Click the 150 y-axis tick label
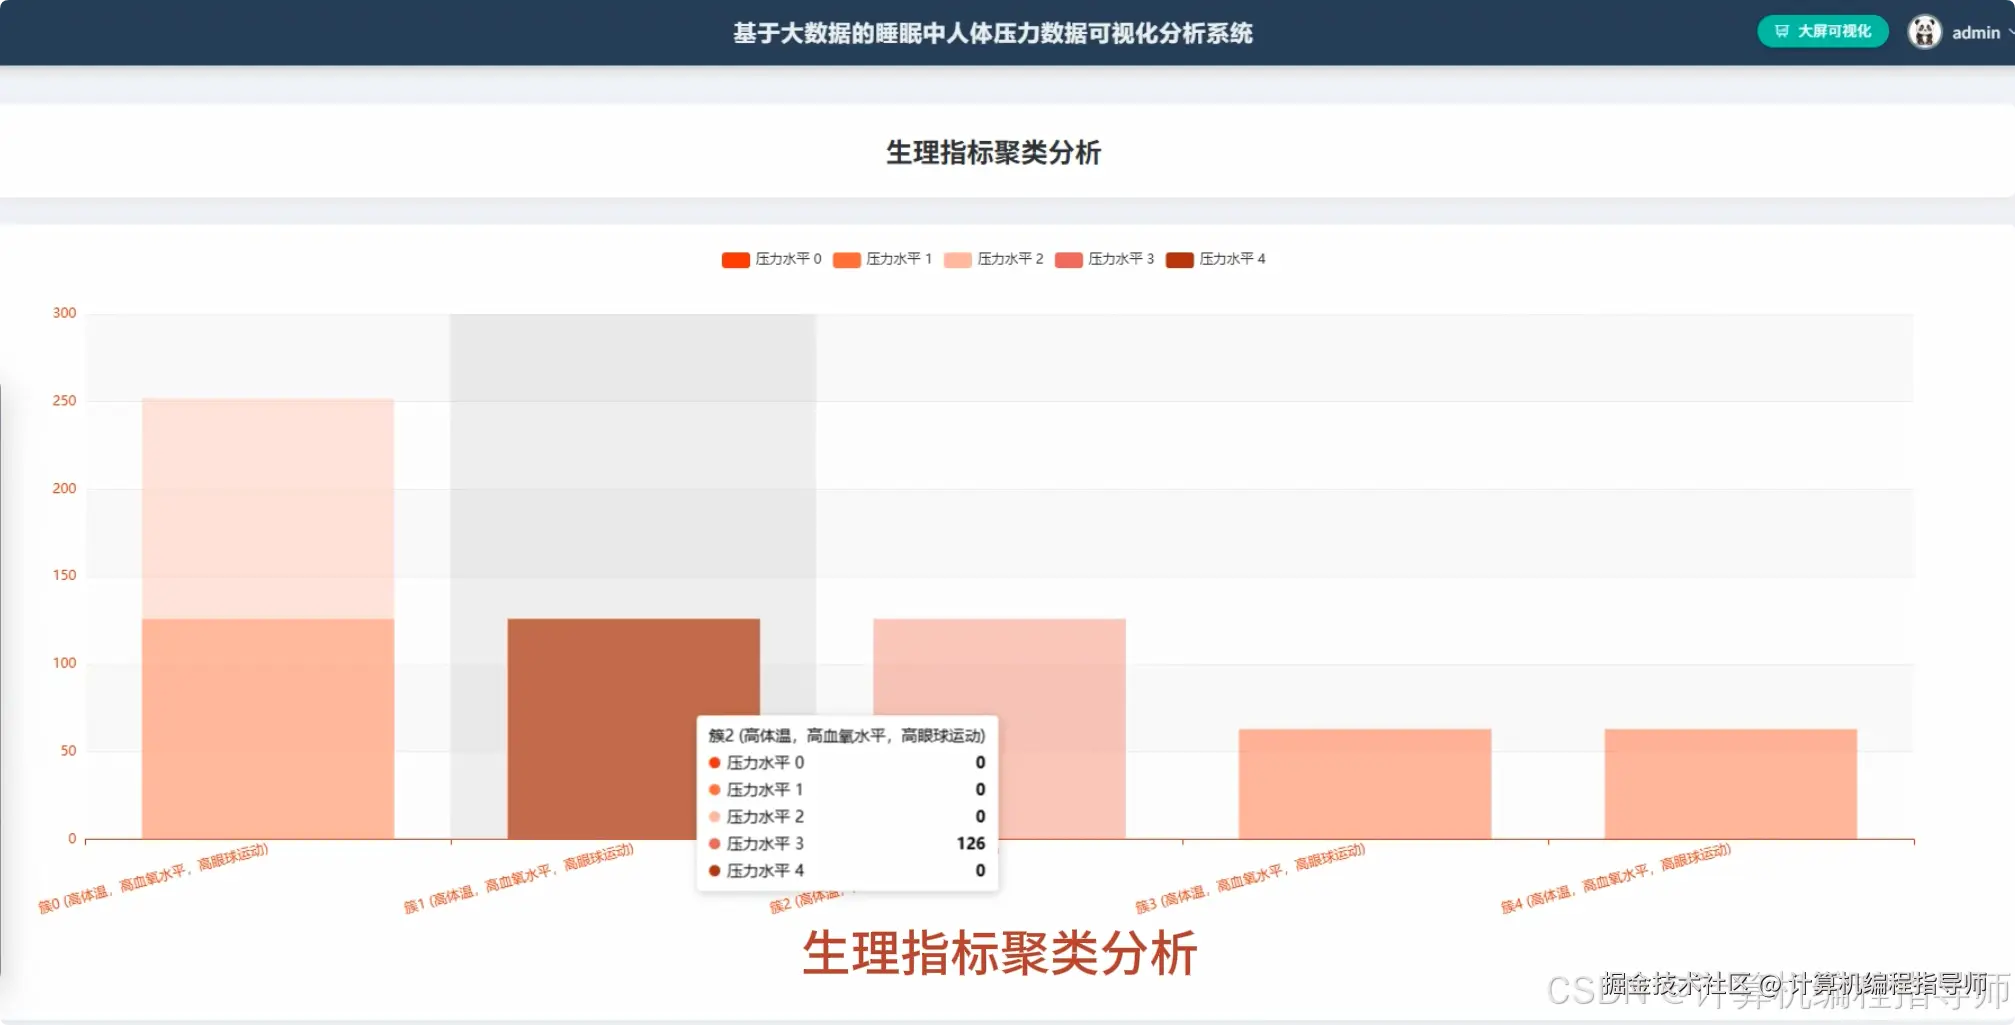The width and height of the screenshot is (2015, 1025). tap(64, 575)
